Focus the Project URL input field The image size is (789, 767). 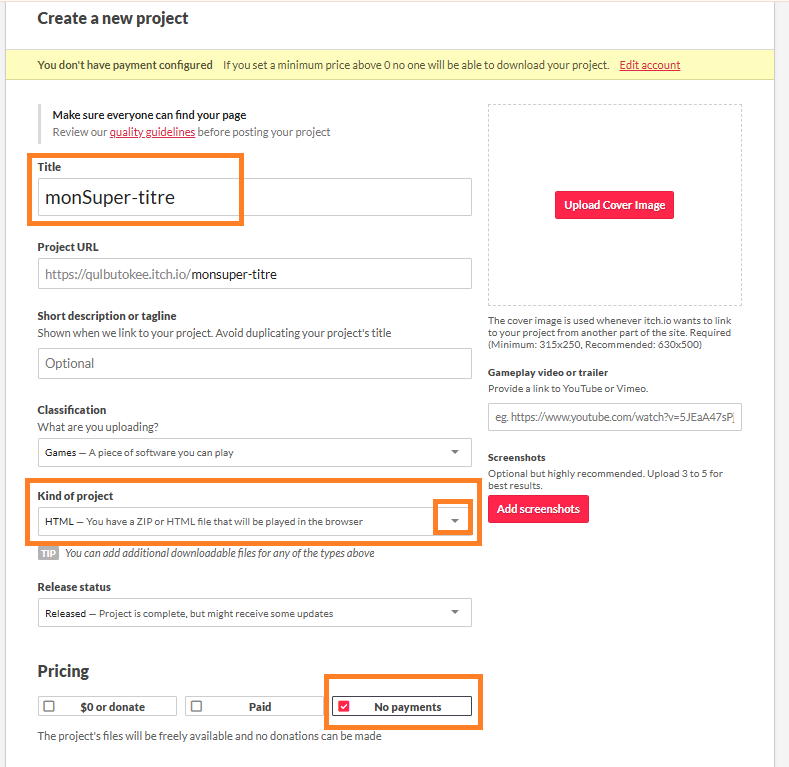point(254,273)
